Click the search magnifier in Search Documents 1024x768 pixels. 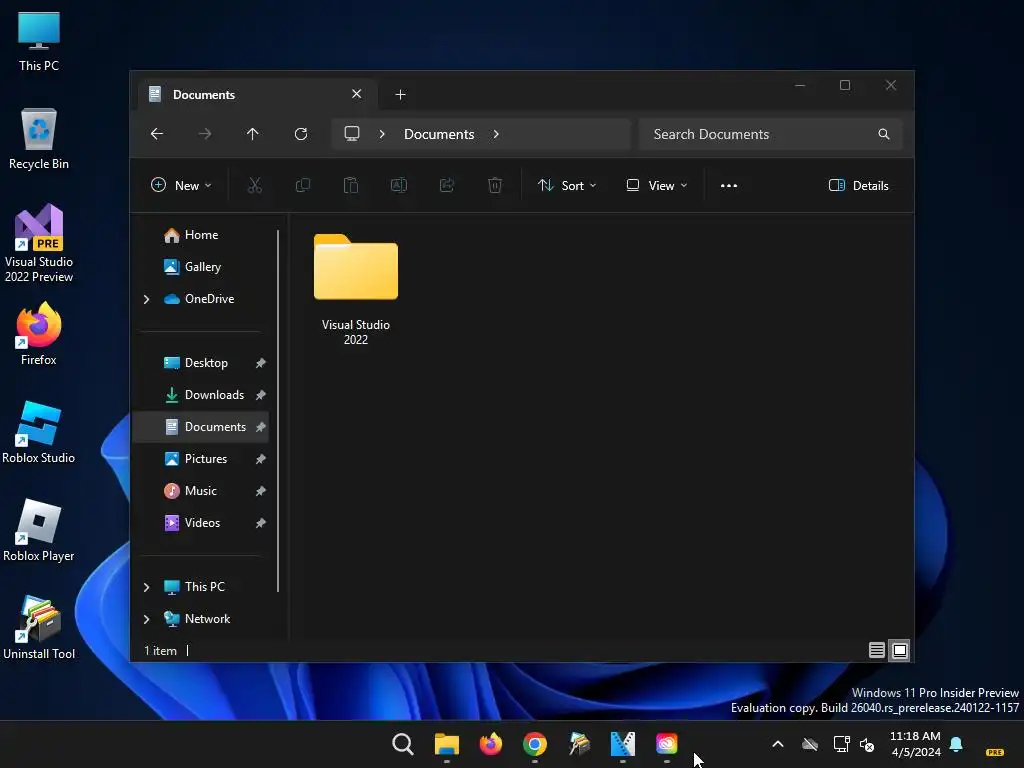click(x=884, y=134)
